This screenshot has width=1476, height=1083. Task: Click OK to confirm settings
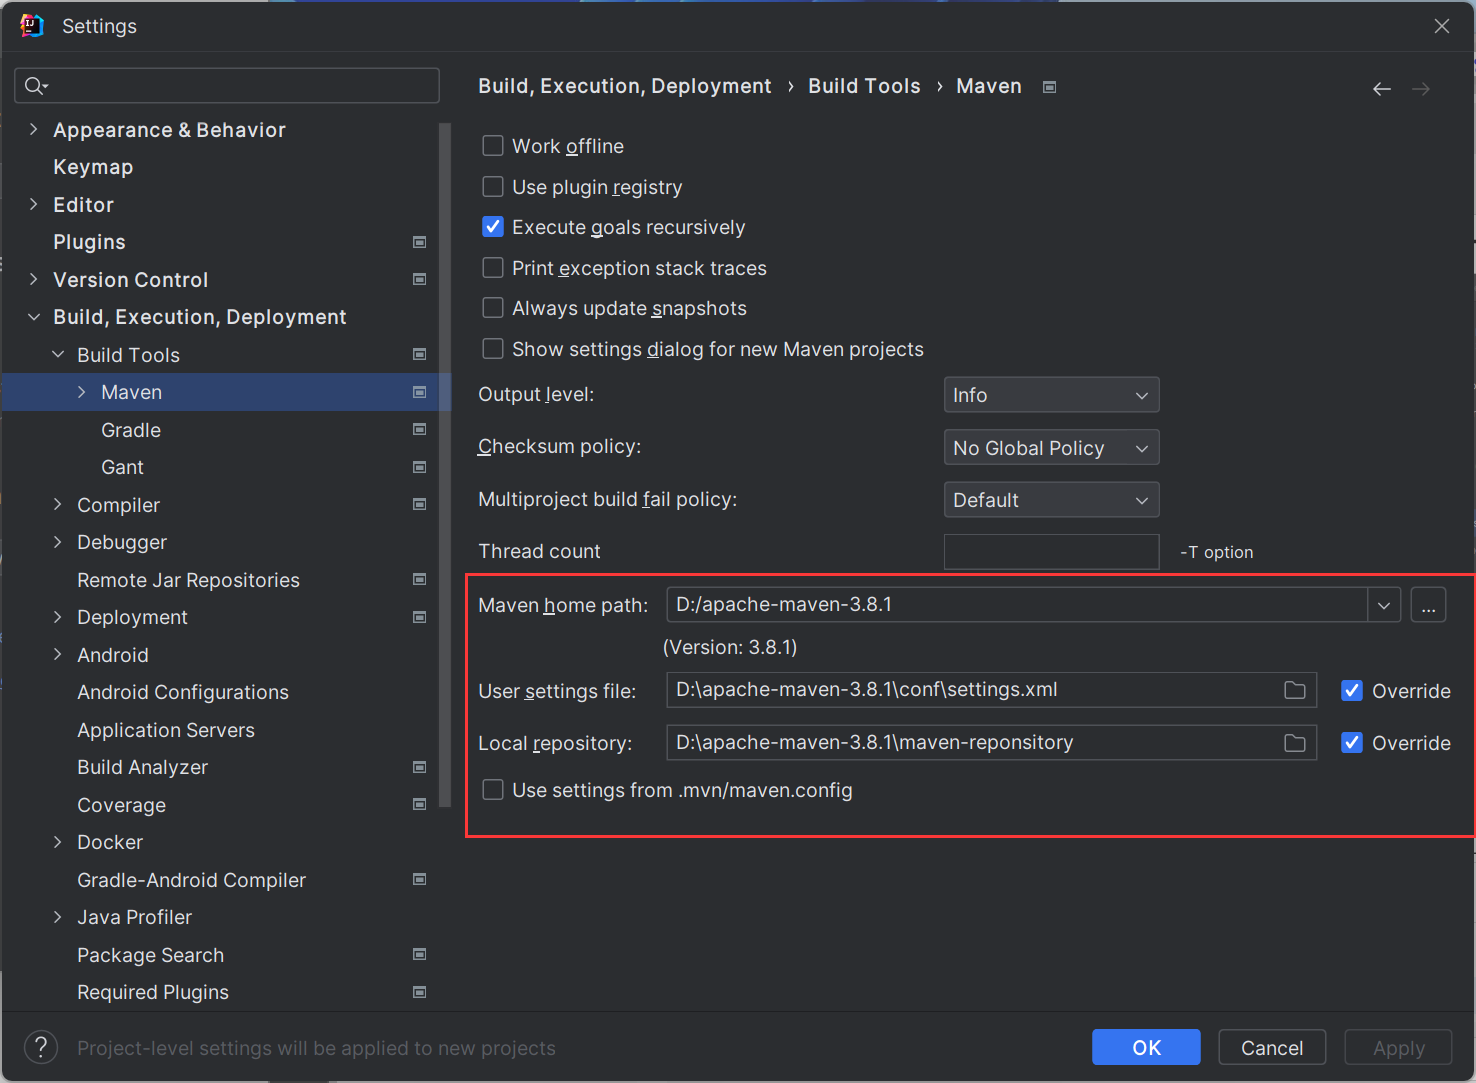[x=1146, y=1047]
